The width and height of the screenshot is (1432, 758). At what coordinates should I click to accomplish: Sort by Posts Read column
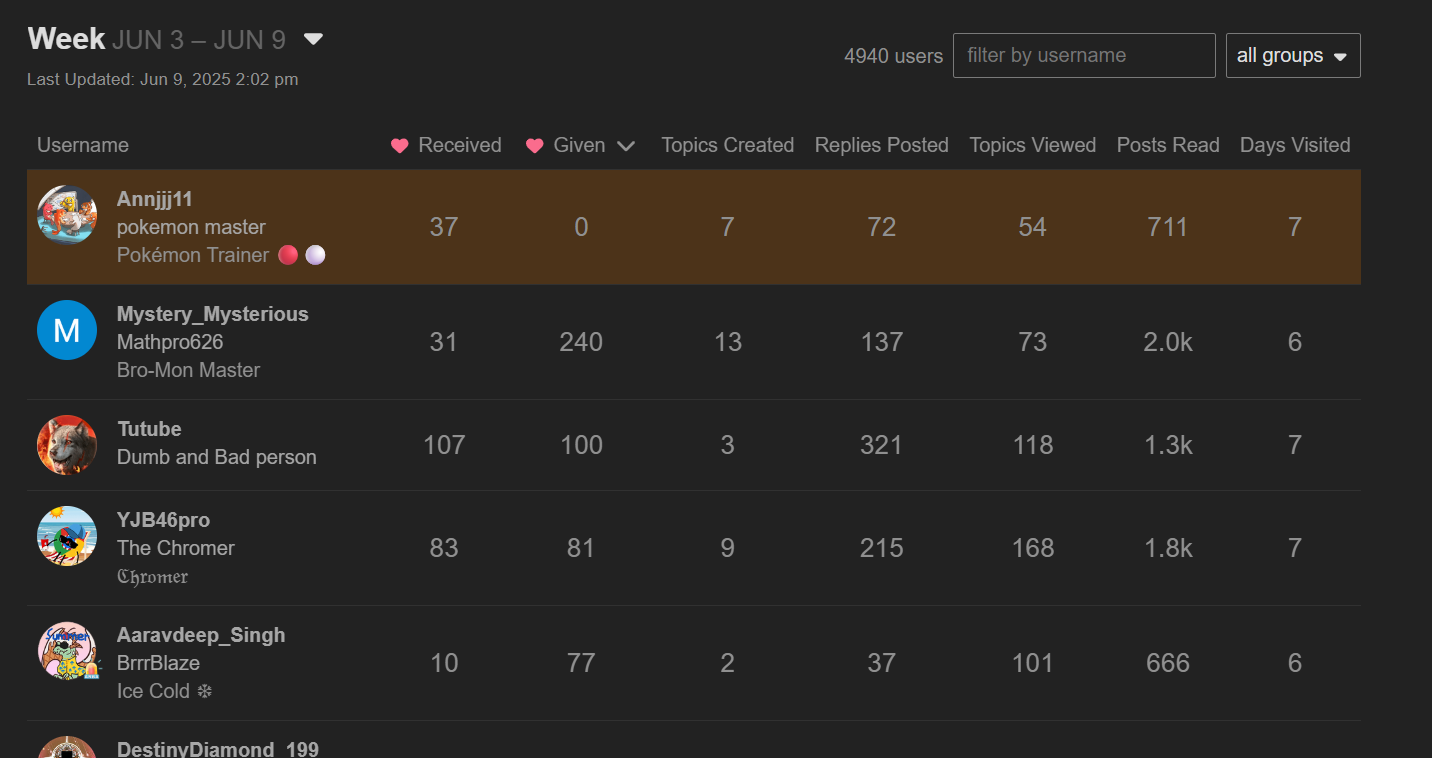pos(1167,145)
